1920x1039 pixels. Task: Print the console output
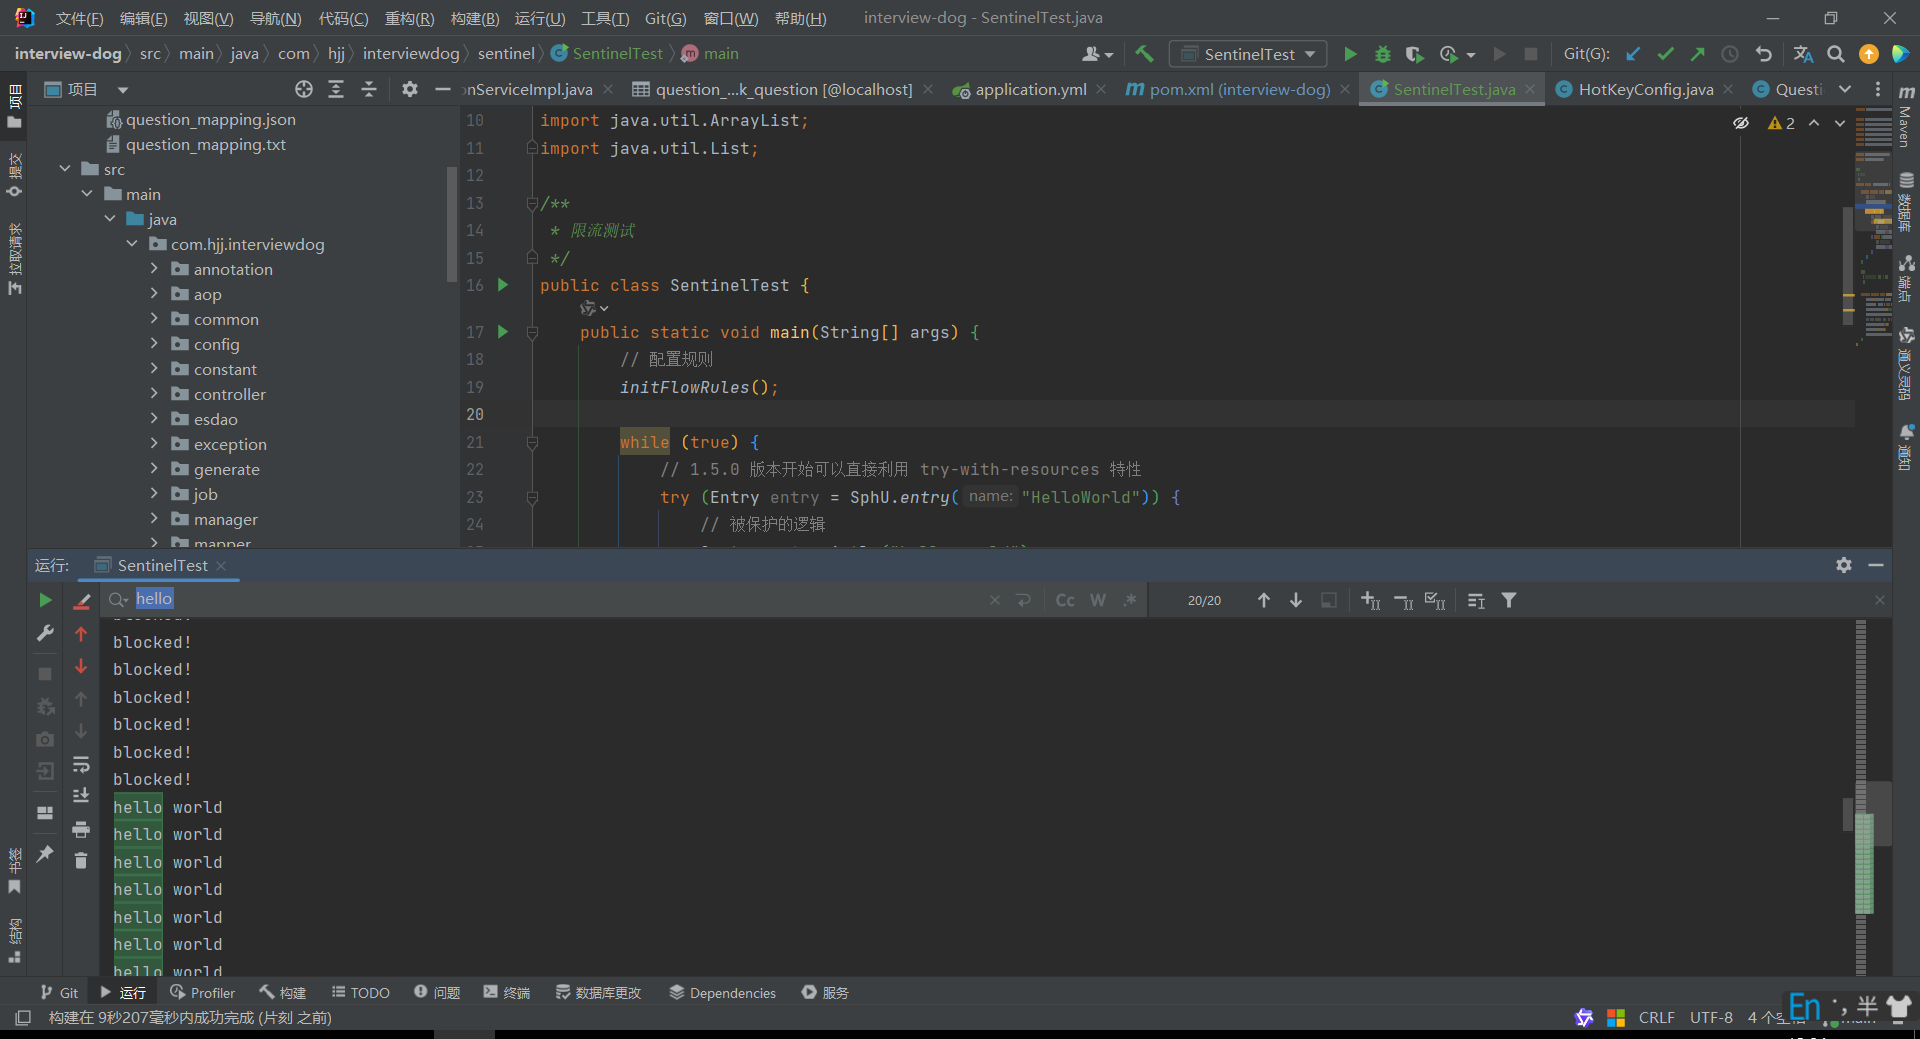[x=81, y=829]
